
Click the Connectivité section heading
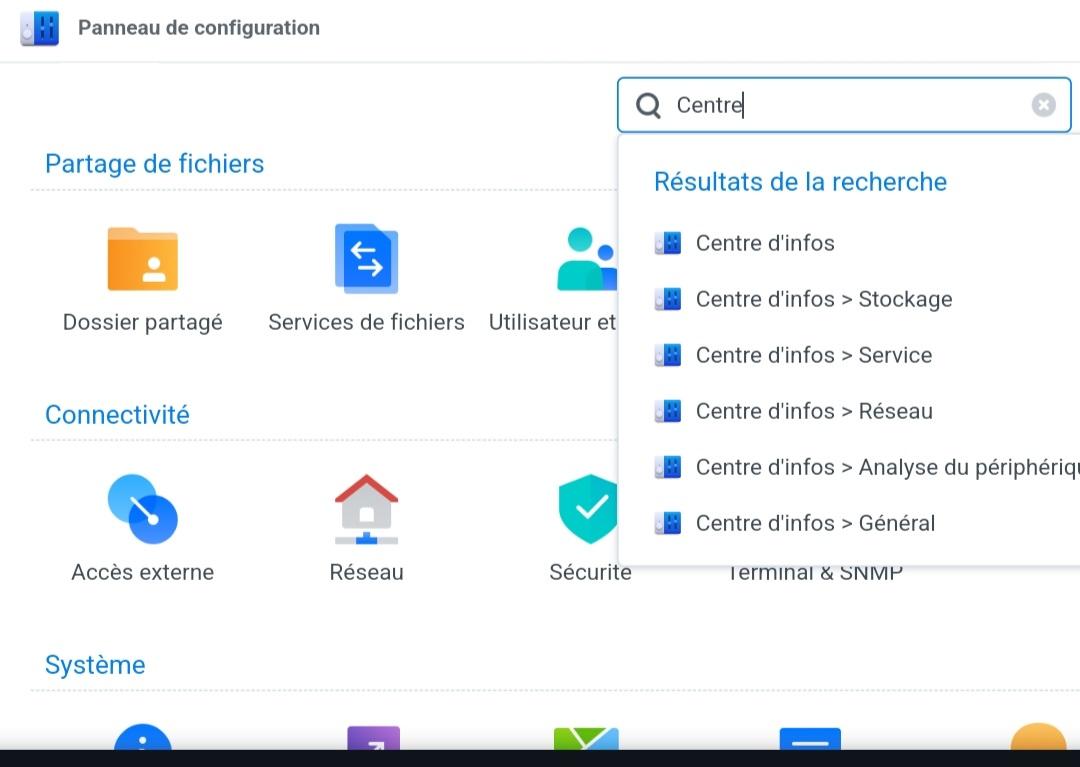point(117,415)
